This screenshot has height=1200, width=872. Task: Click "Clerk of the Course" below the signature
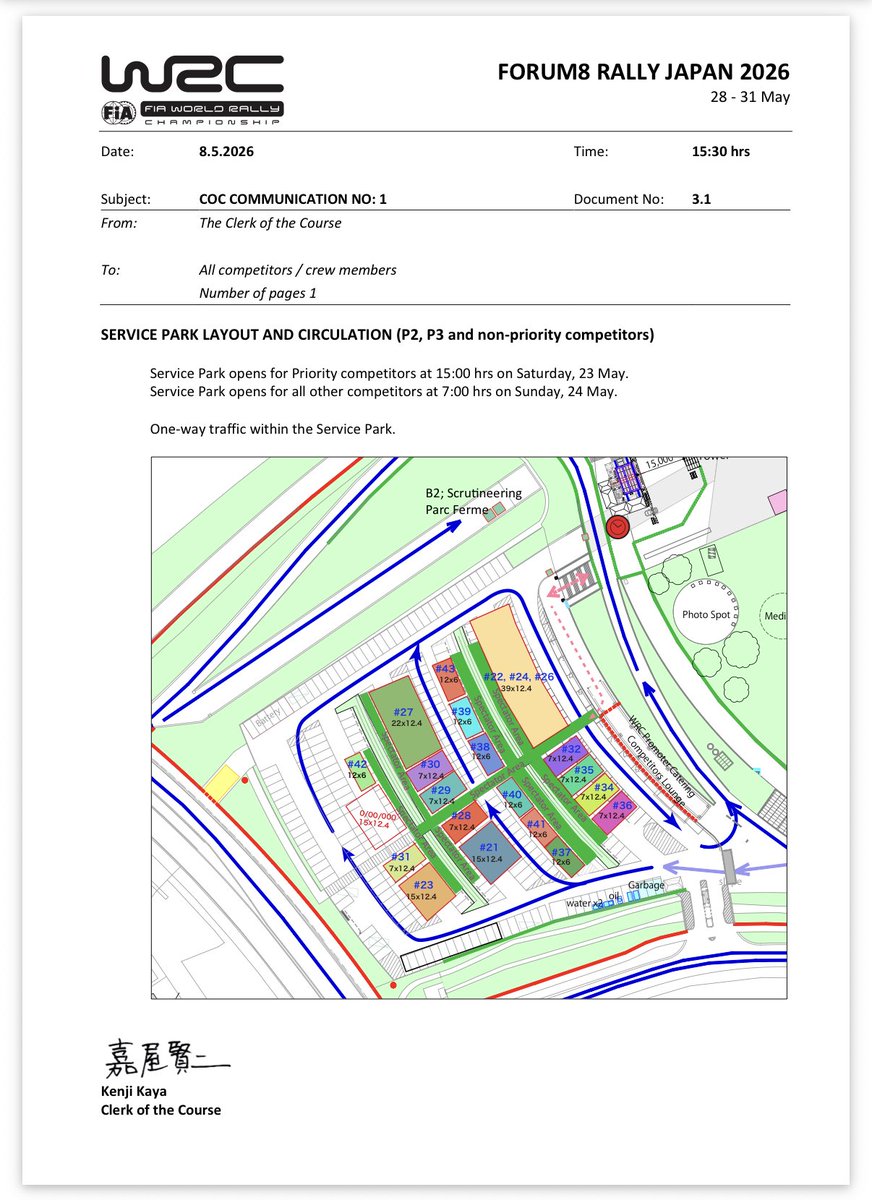pyautogui.click(x=161, y=1110)
